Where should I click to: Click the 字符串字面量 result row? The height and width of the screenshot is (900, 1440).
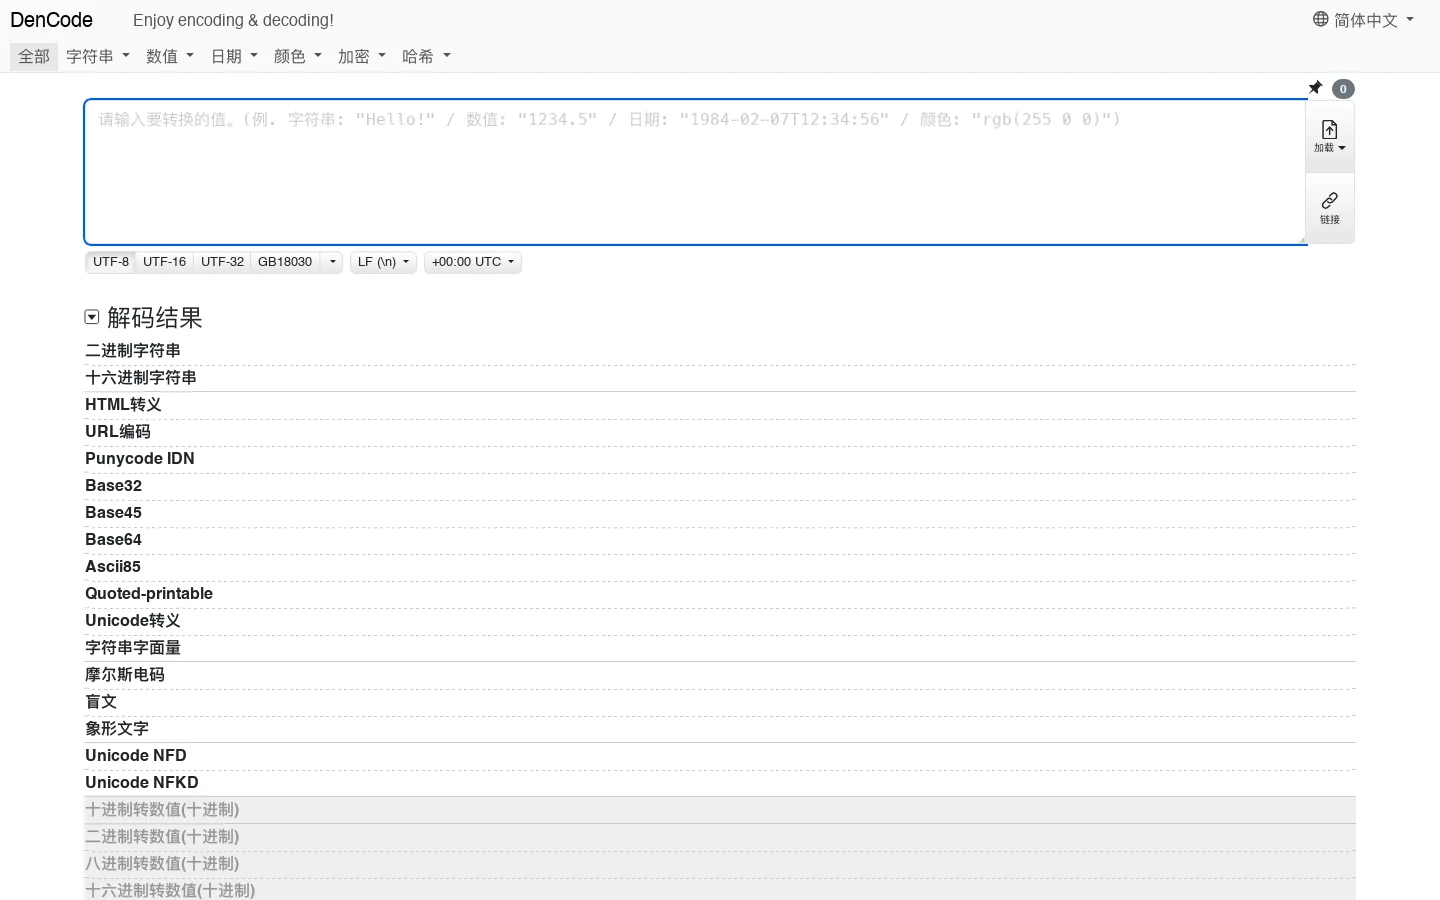point(720,648)
